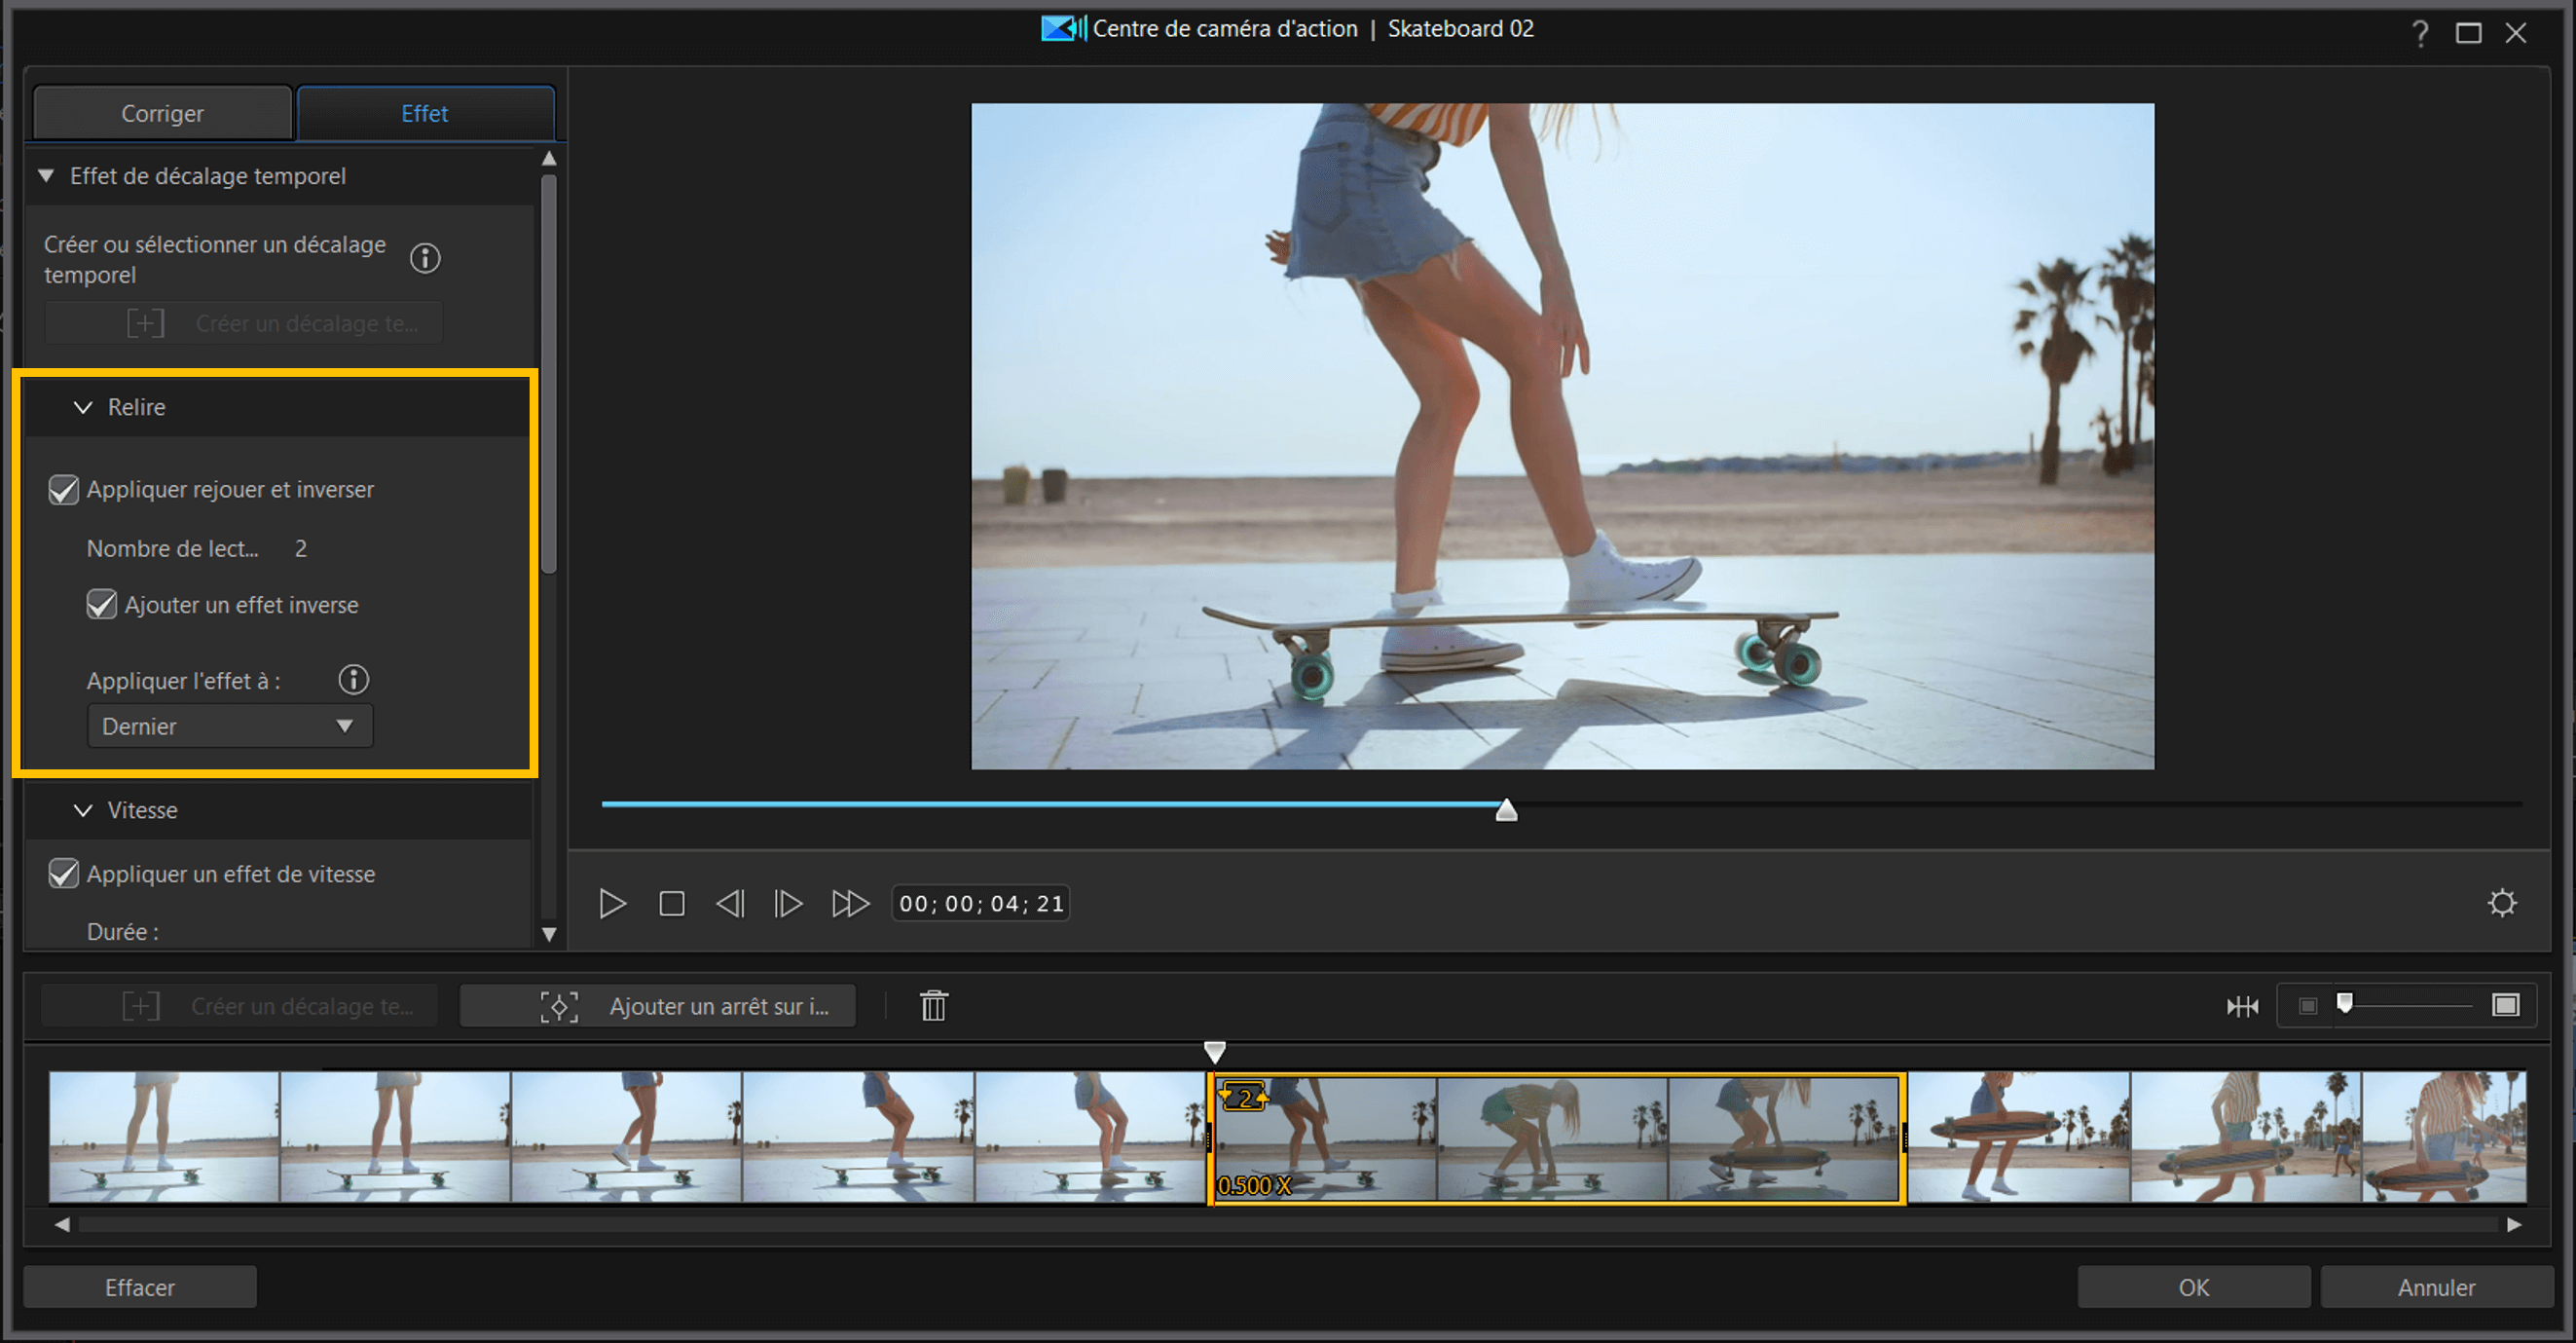
Task: Click the Stop playback icon
Action: pos(671,903)
